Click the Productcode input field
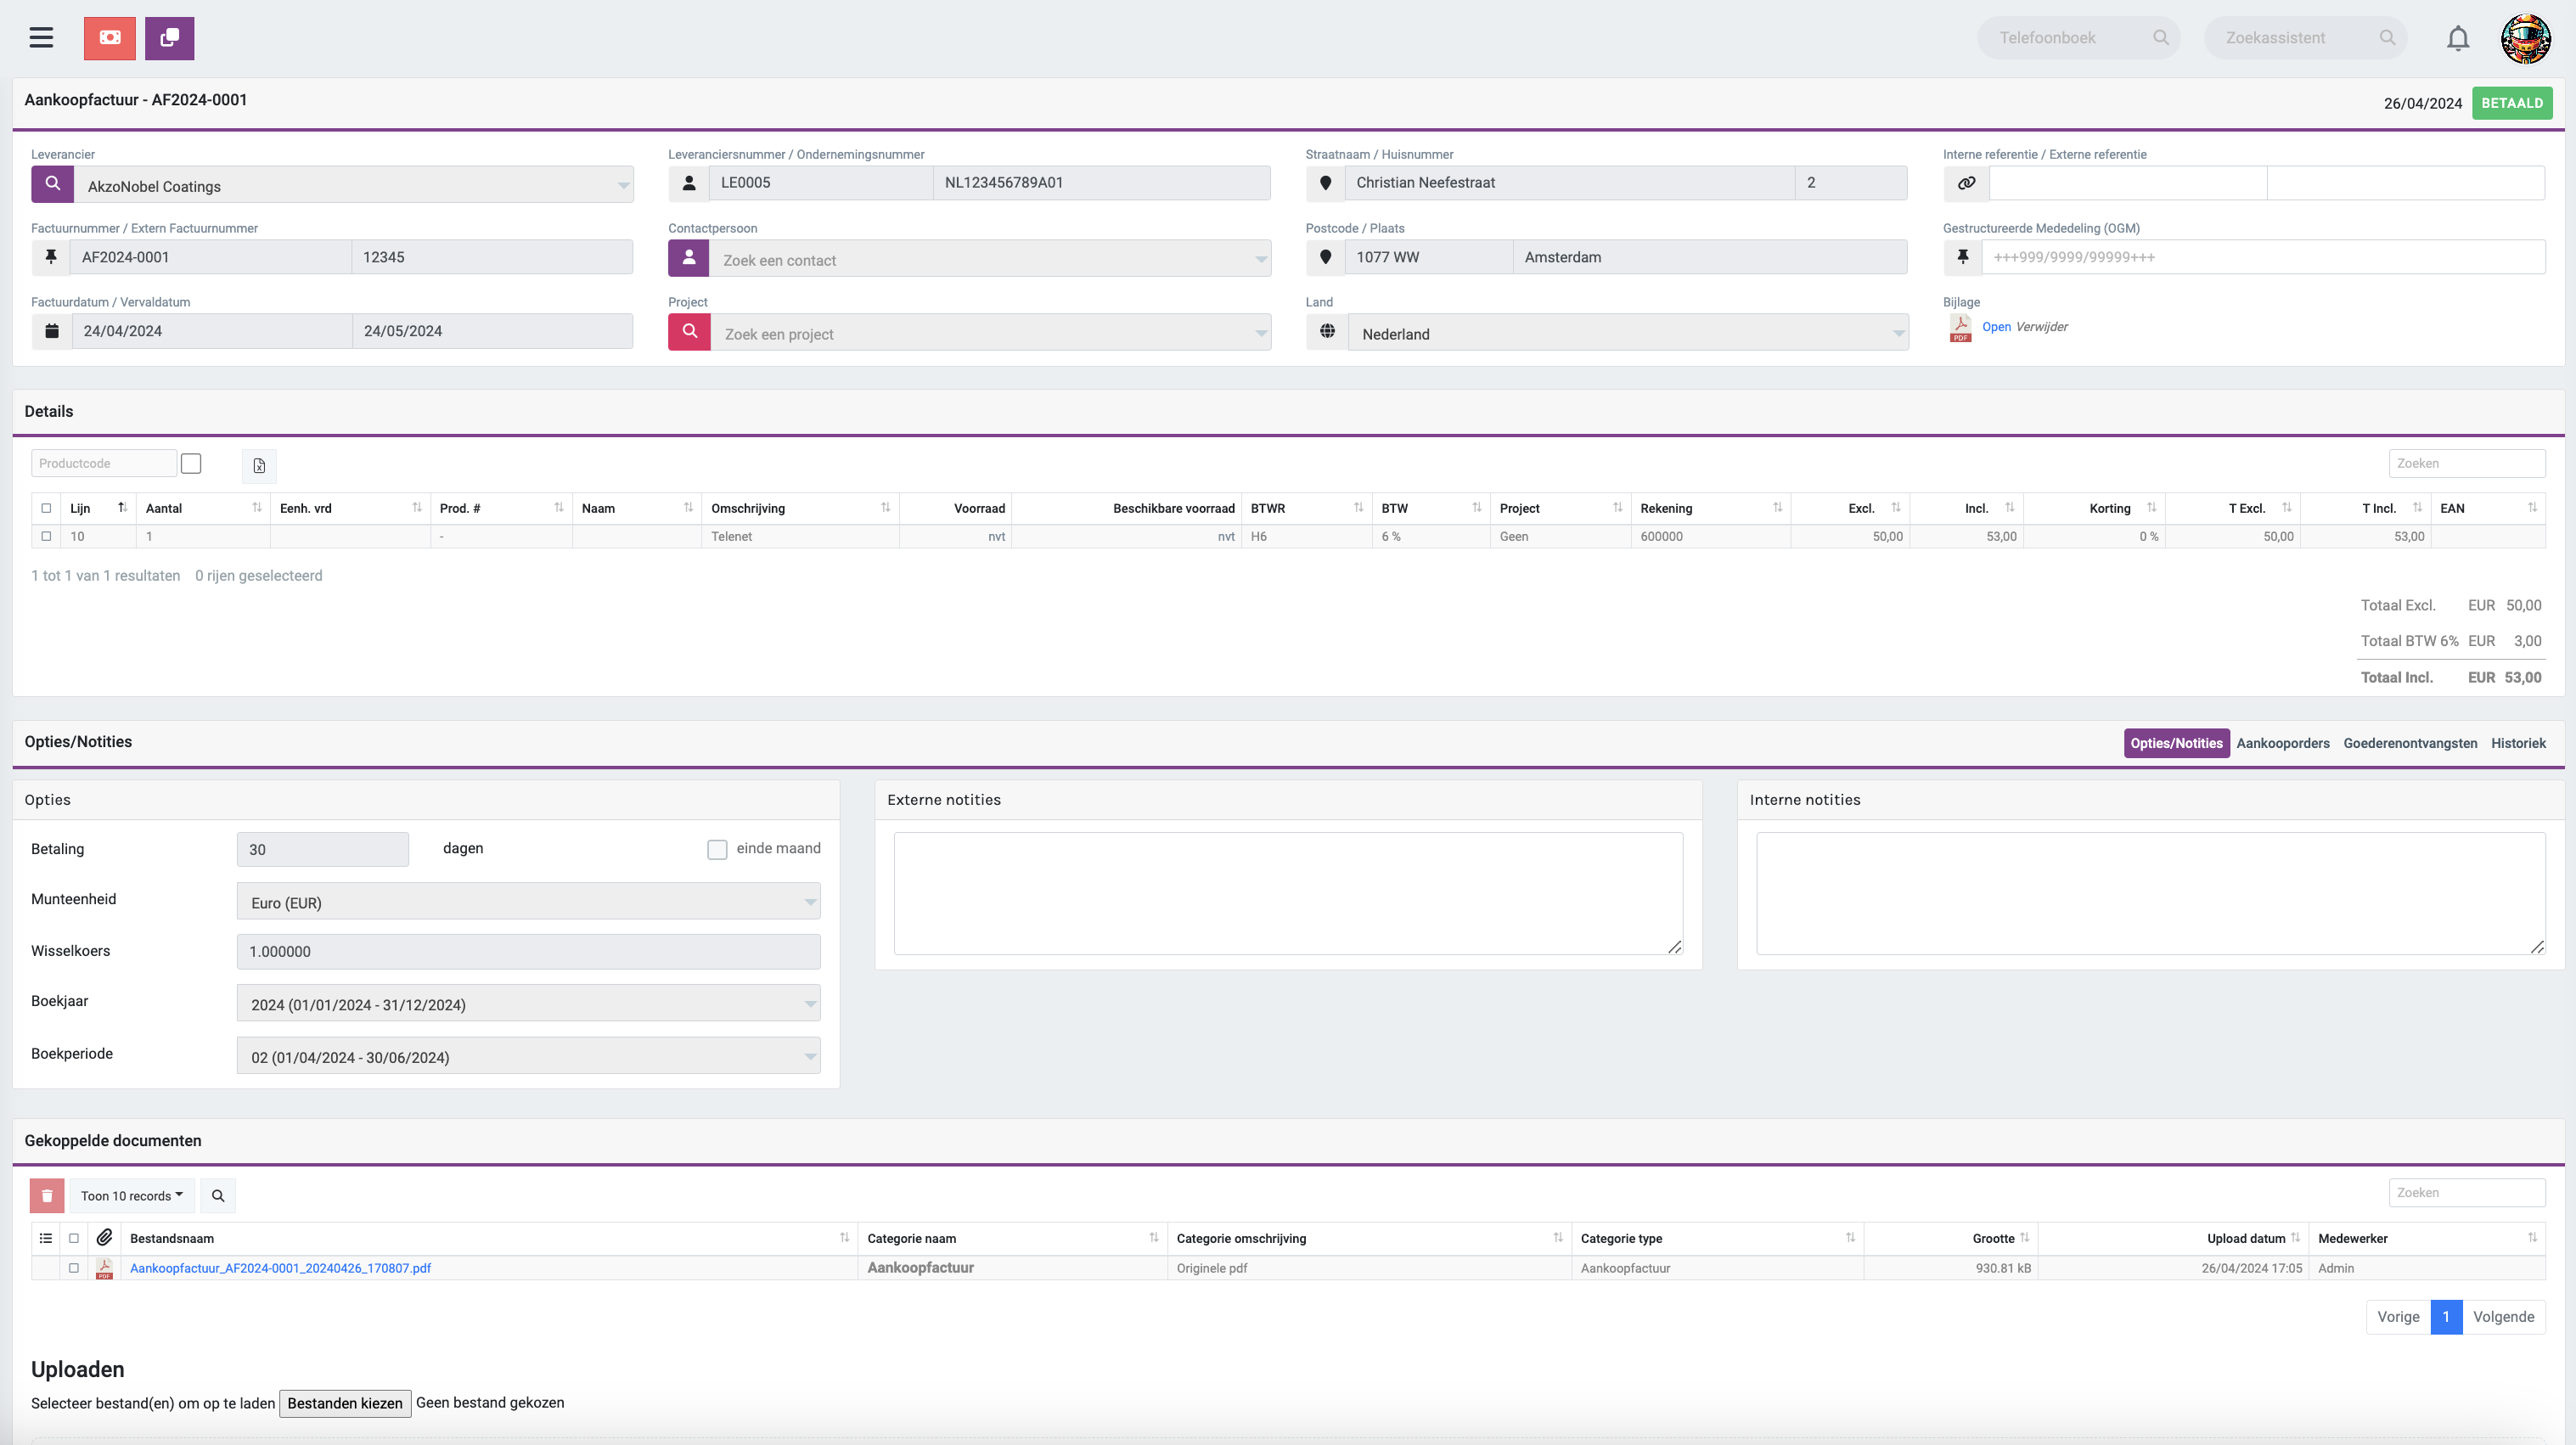Viewport: 2576px width, 1445px height. [x=104, y=463]
